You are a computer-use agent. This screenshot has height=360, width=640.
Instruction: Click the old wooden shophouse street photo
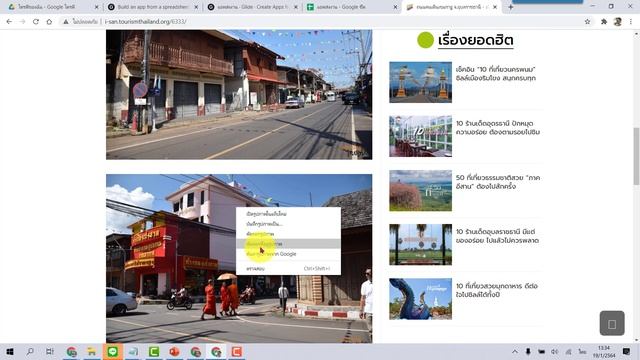tap(239, 94)
